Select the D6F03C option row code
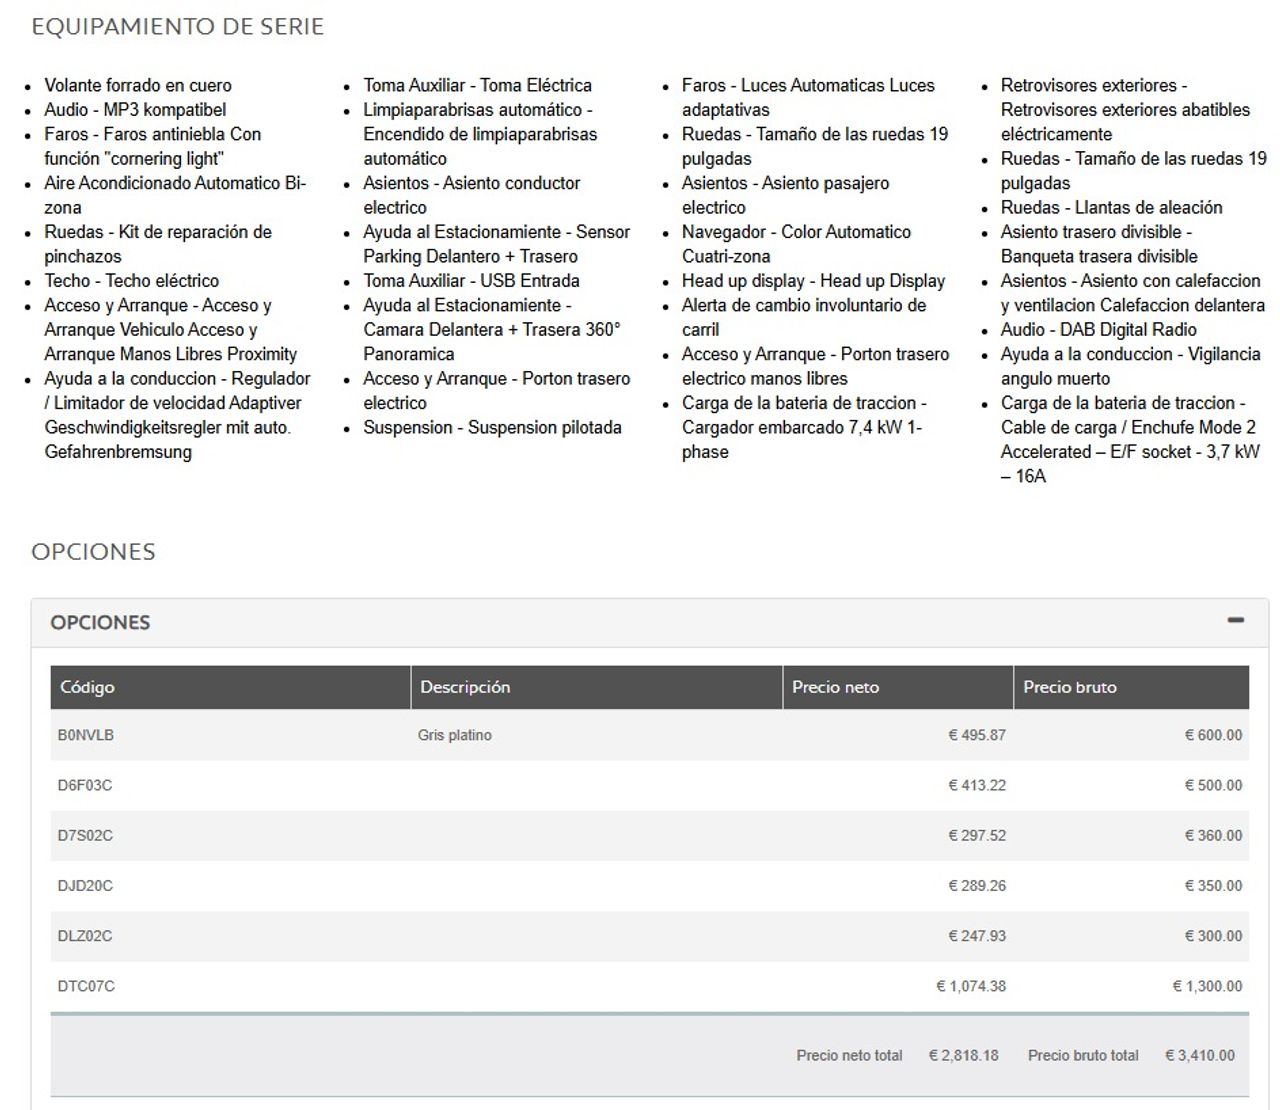This screenshot has height=1110, width=1280. pos(85,785)
